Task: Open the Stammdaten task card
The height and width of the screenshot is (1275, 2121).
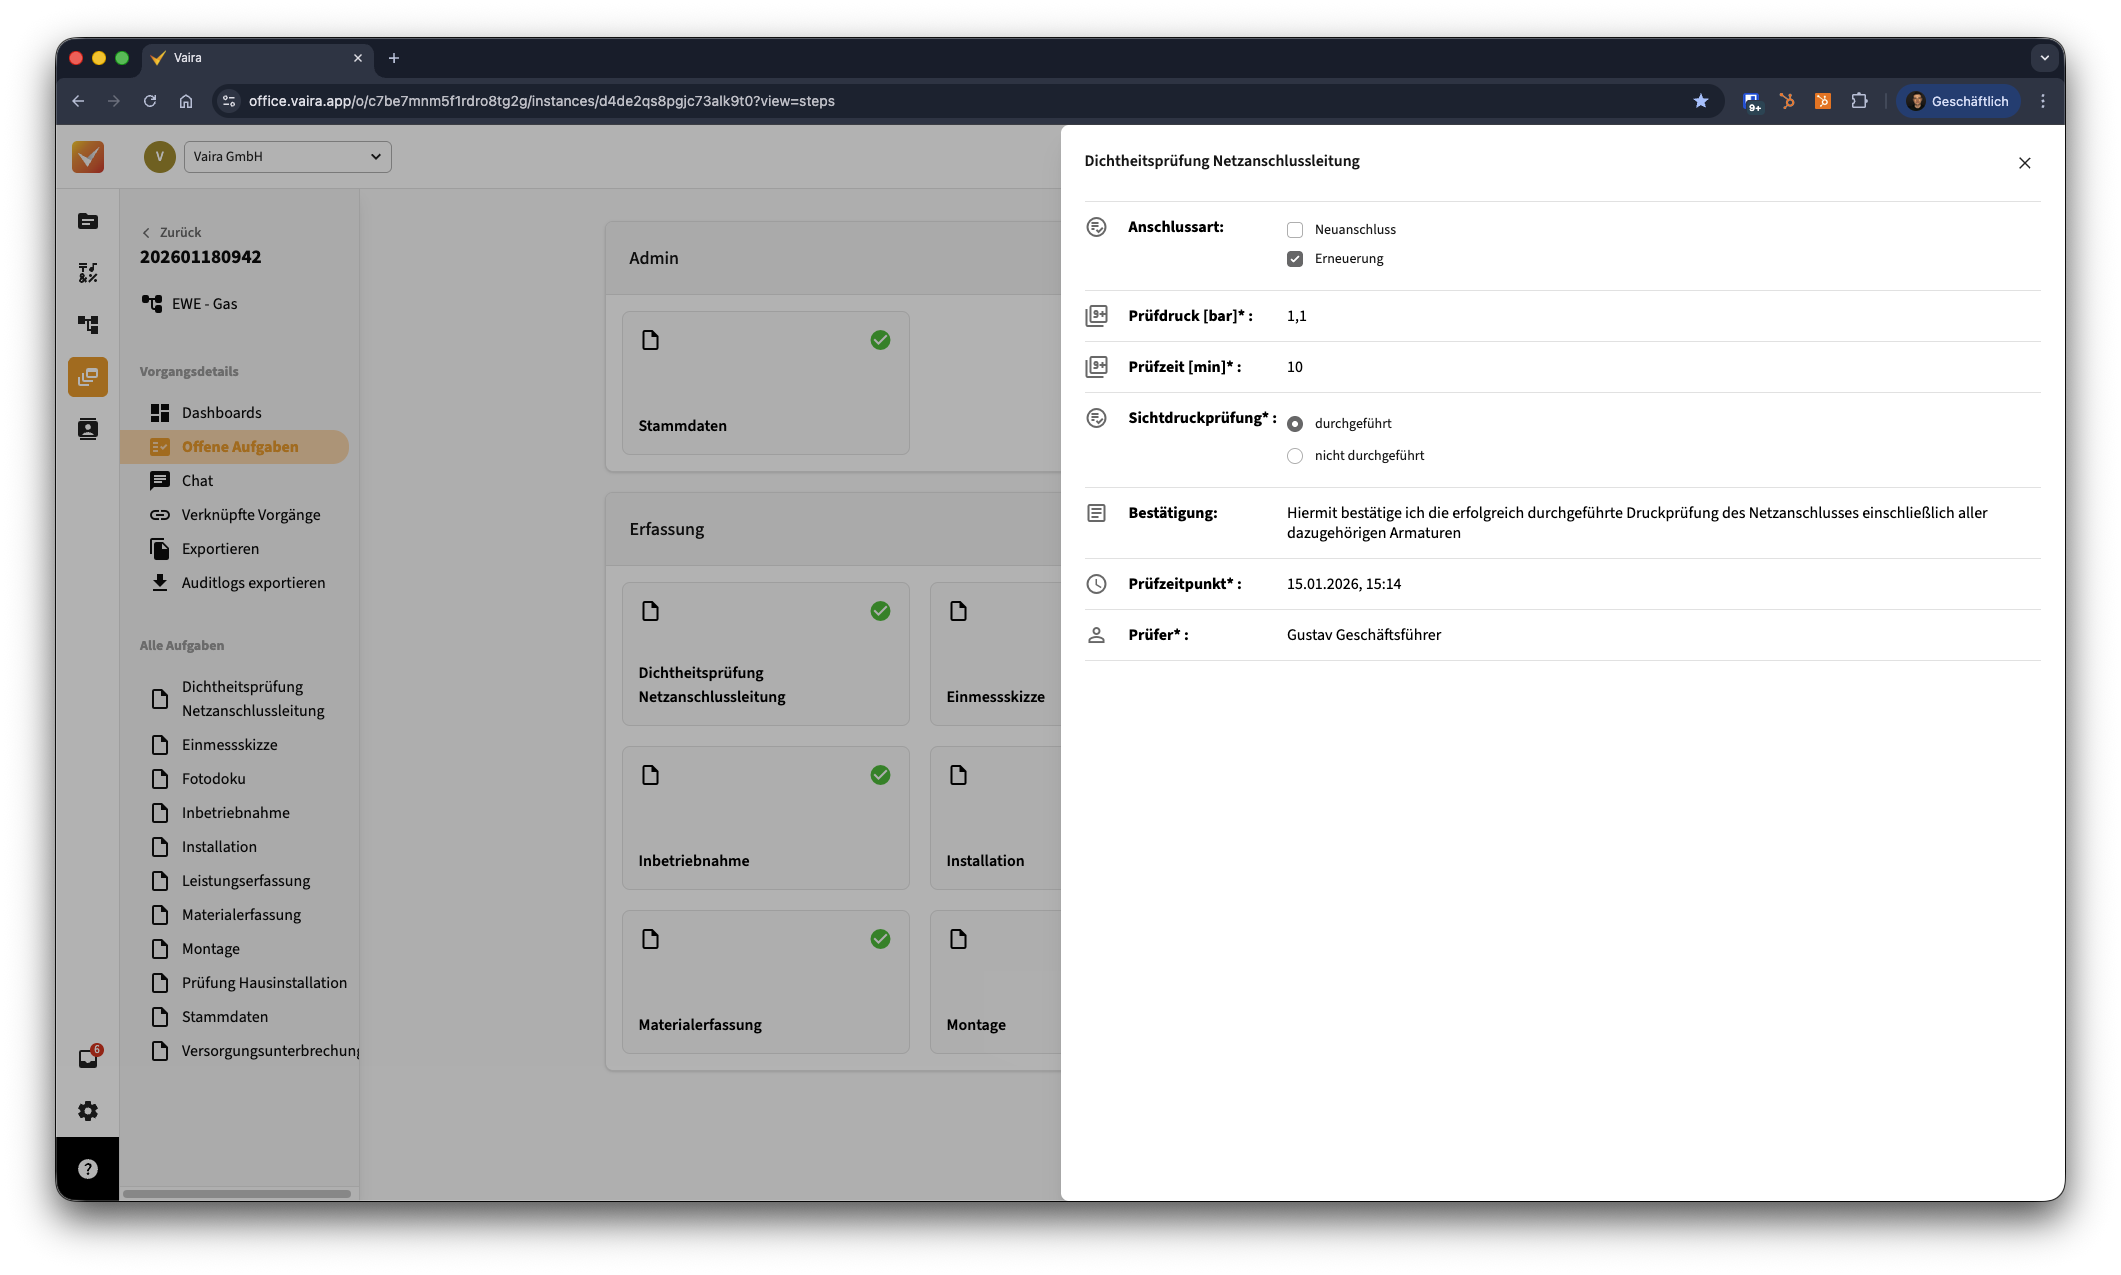Action: [x=765, y=383]
